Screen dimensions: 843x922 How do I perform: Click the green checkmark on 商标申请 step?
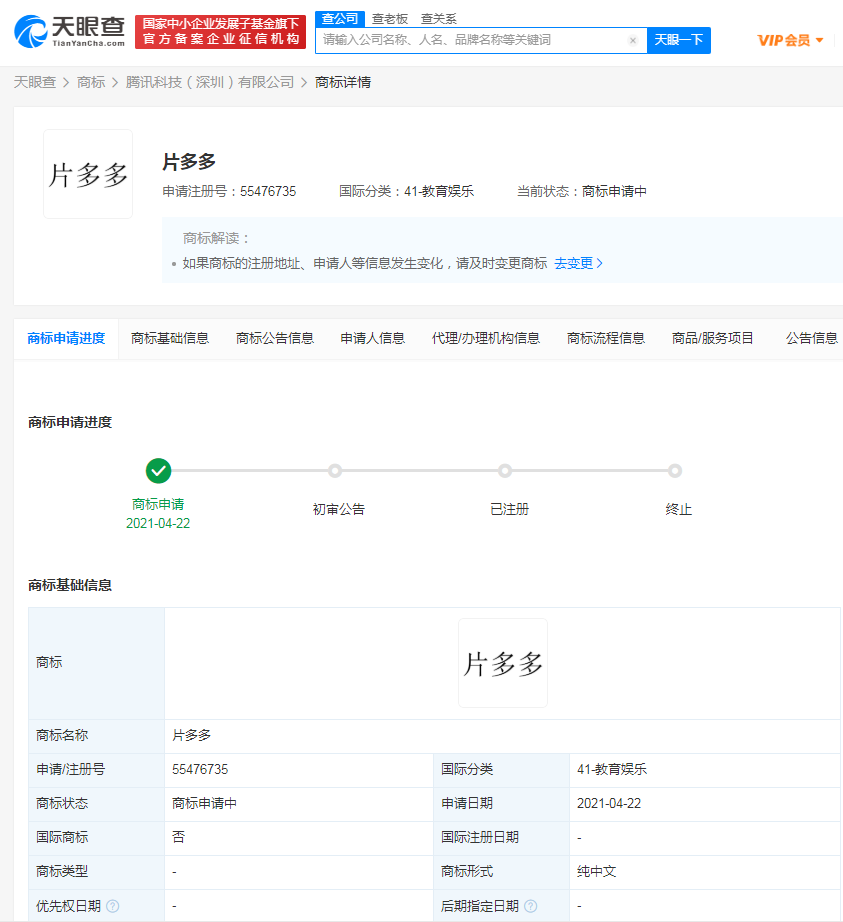tap(158, 470)
